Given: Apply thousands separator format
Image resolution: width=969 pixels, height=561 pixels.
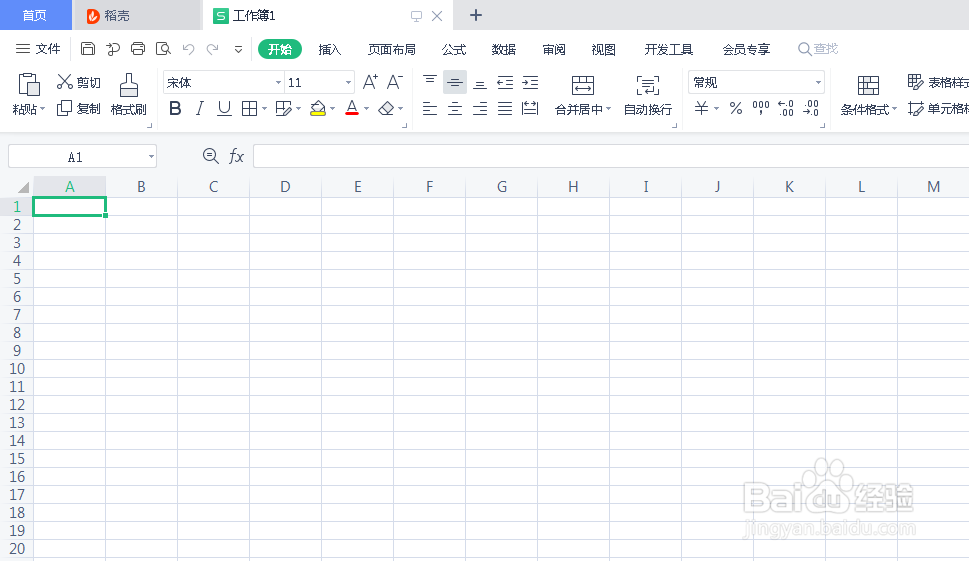Looking at the screenshot, I should 761,109.
